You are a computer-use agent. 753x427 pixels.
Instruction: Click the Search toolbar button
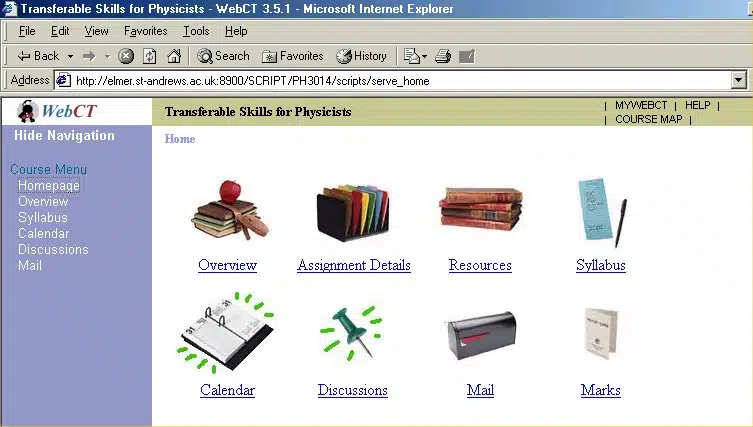223,56
